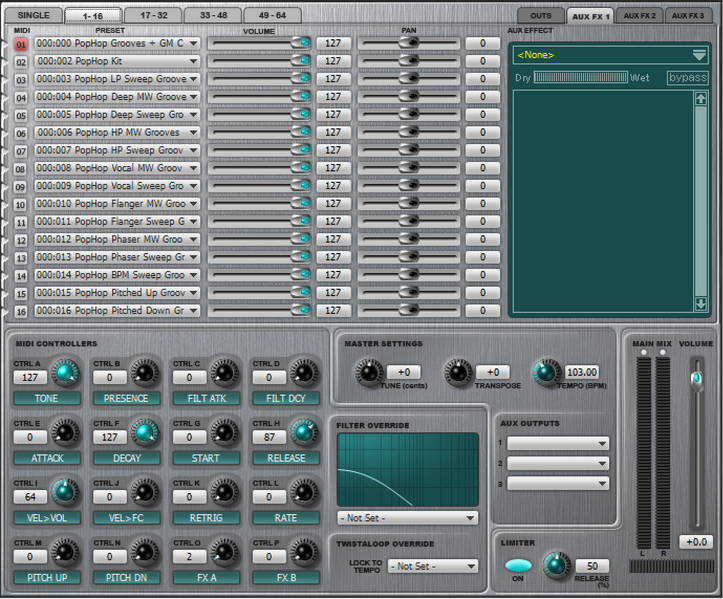Click the PITCH UP label button
Viewport: 723px width, 599px height.
tap(47, 577)
